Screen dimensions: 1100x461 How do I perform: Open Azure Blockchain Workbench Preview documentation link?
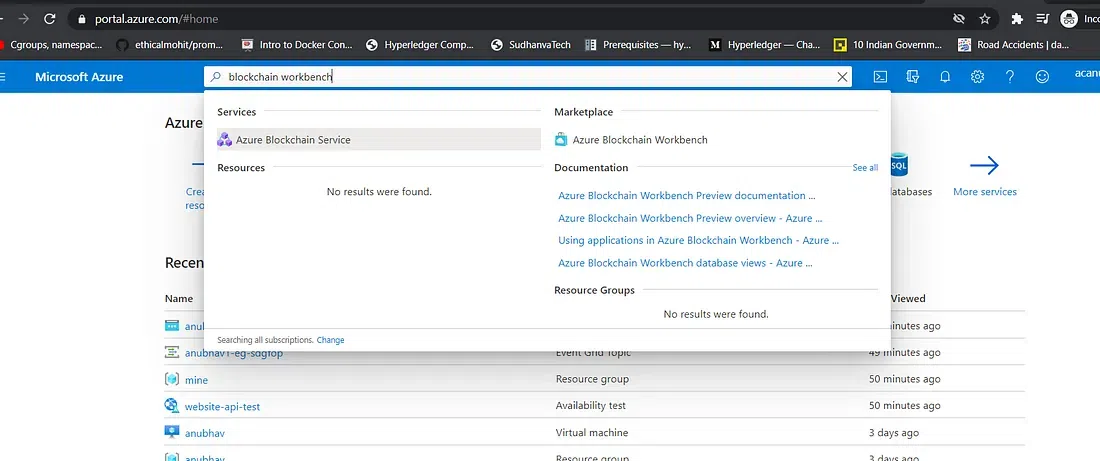click(686, 196)
